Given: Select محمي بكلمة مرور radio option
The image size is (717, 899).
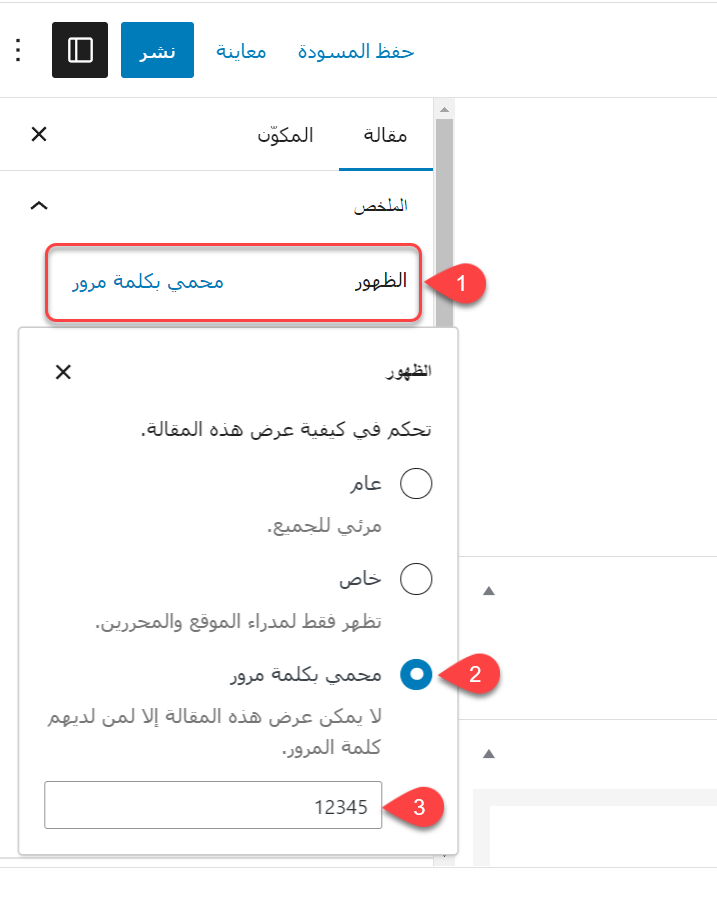Looking at the screenshot, I should point(415,674).
